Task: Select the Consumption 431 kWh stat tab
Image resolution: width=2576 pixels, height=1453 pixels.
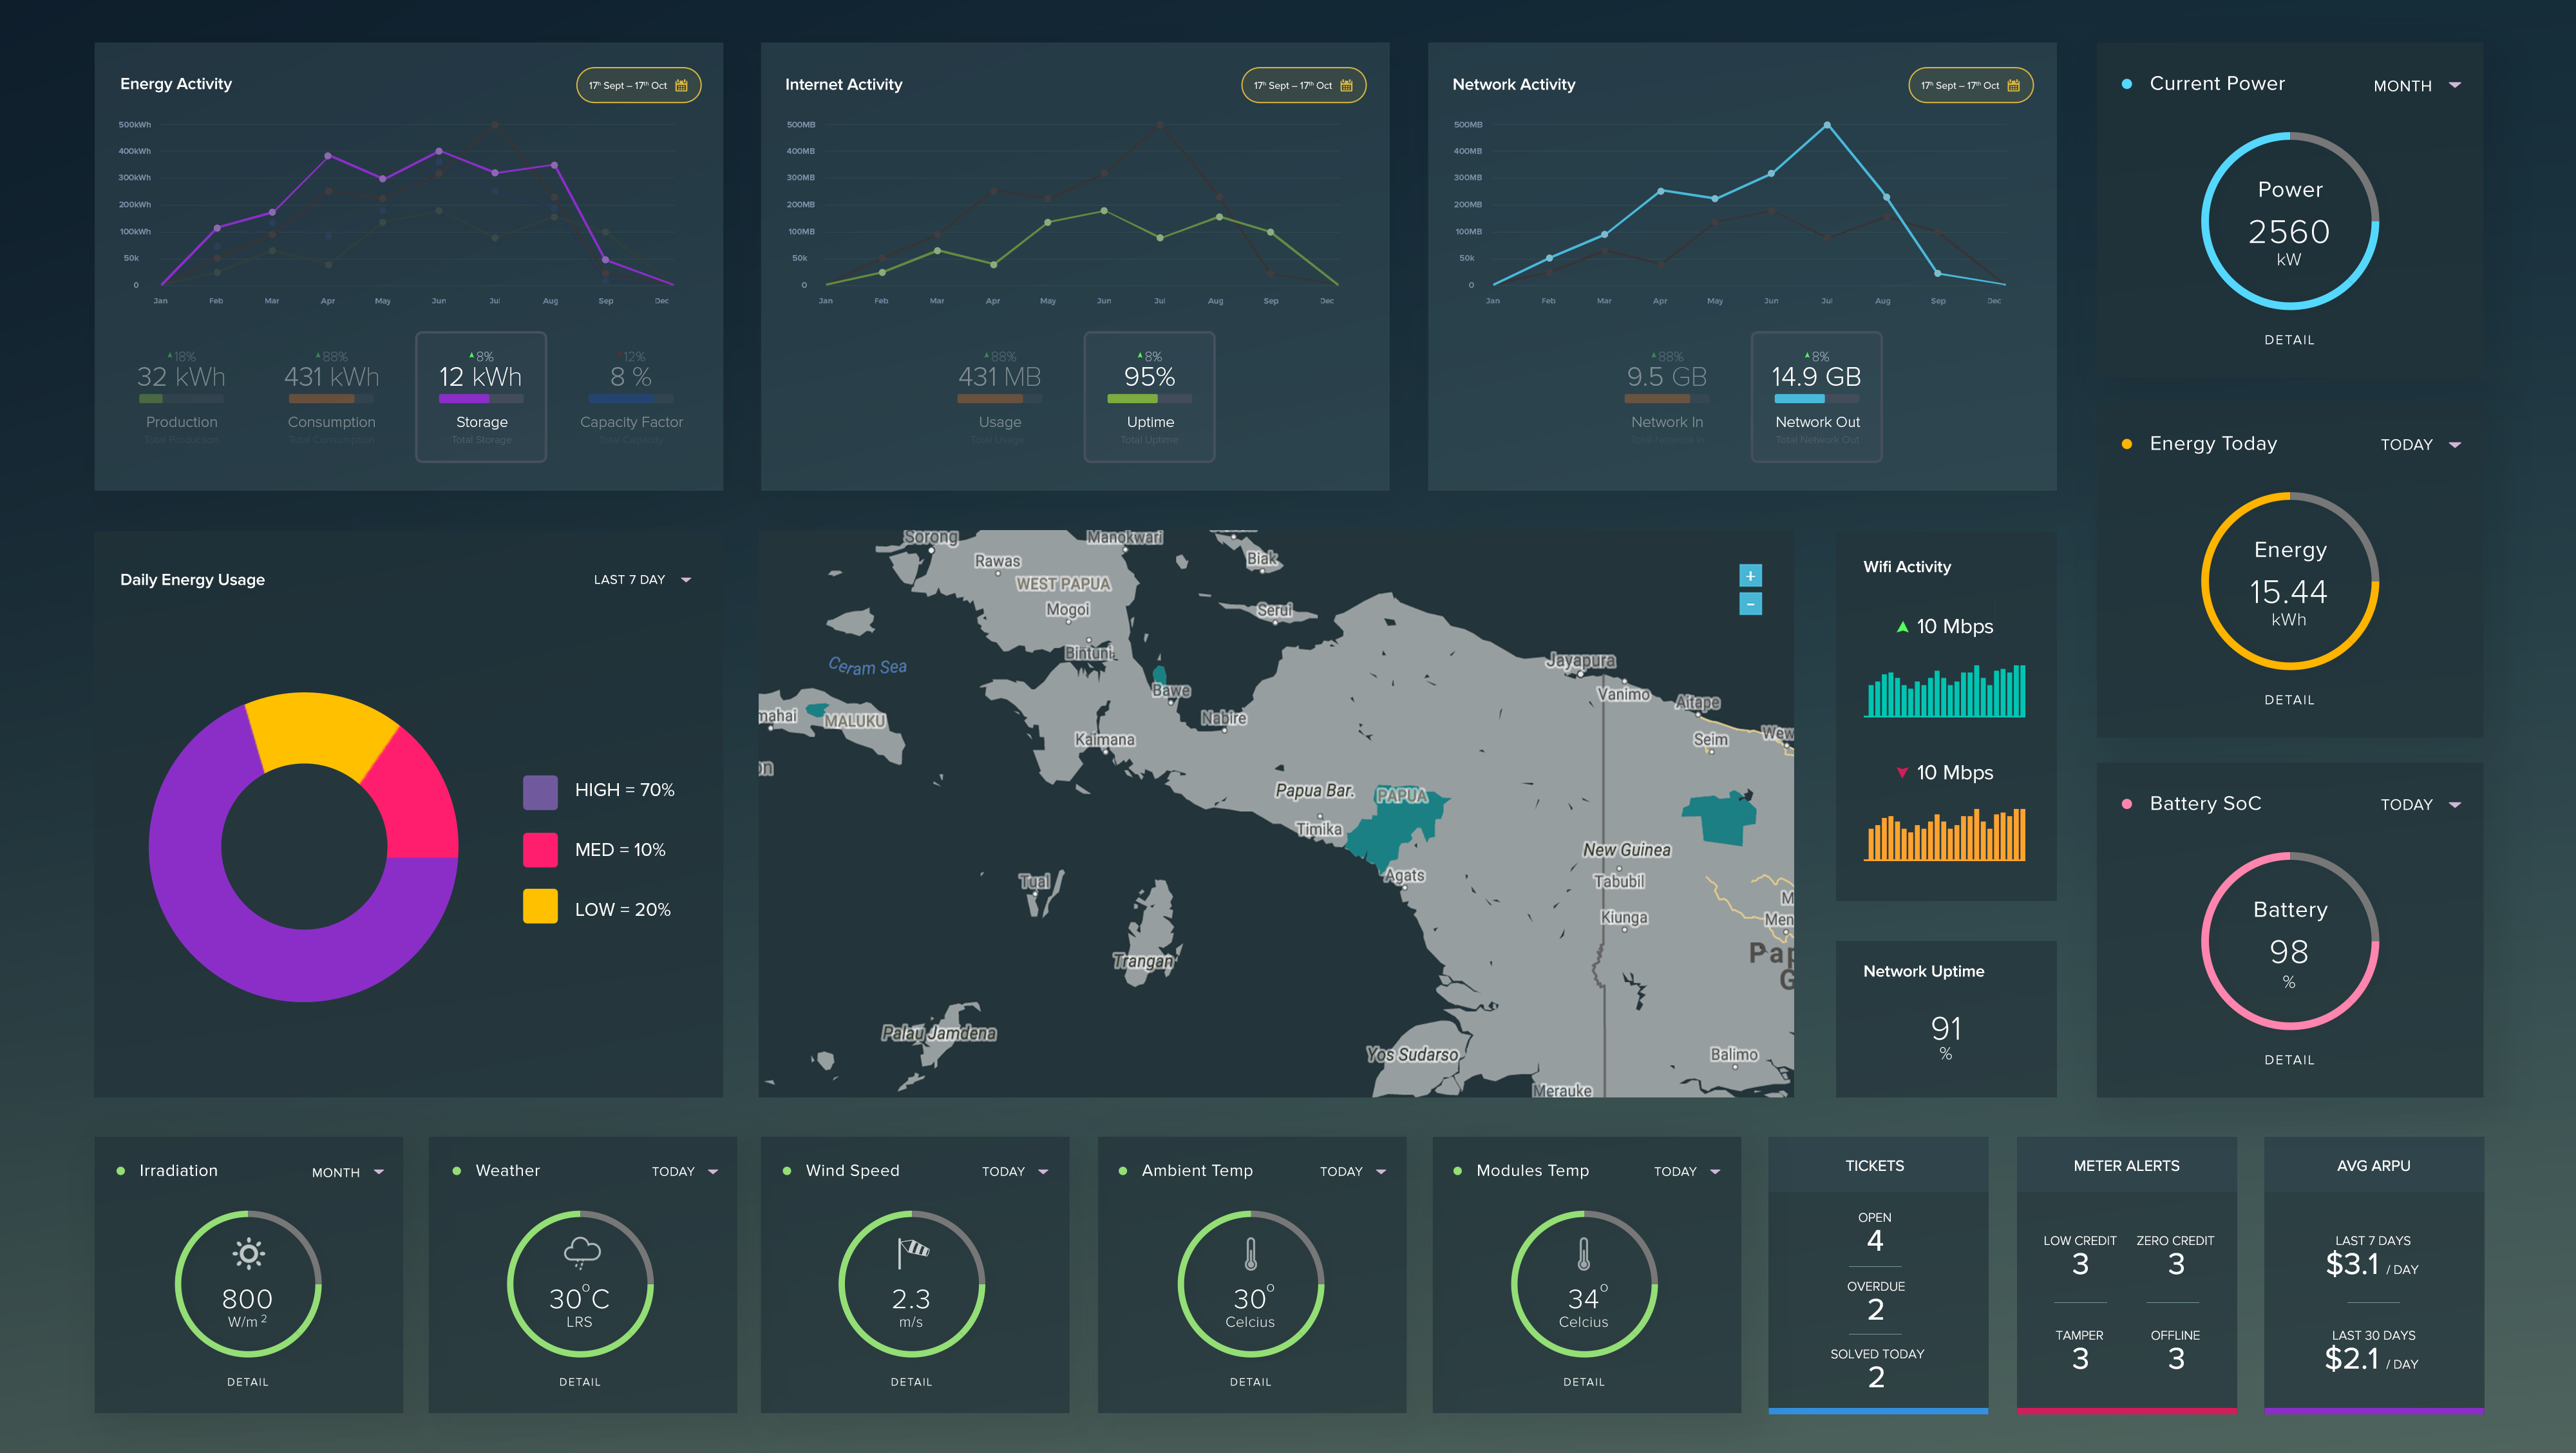Action: (x=331, y=397)
